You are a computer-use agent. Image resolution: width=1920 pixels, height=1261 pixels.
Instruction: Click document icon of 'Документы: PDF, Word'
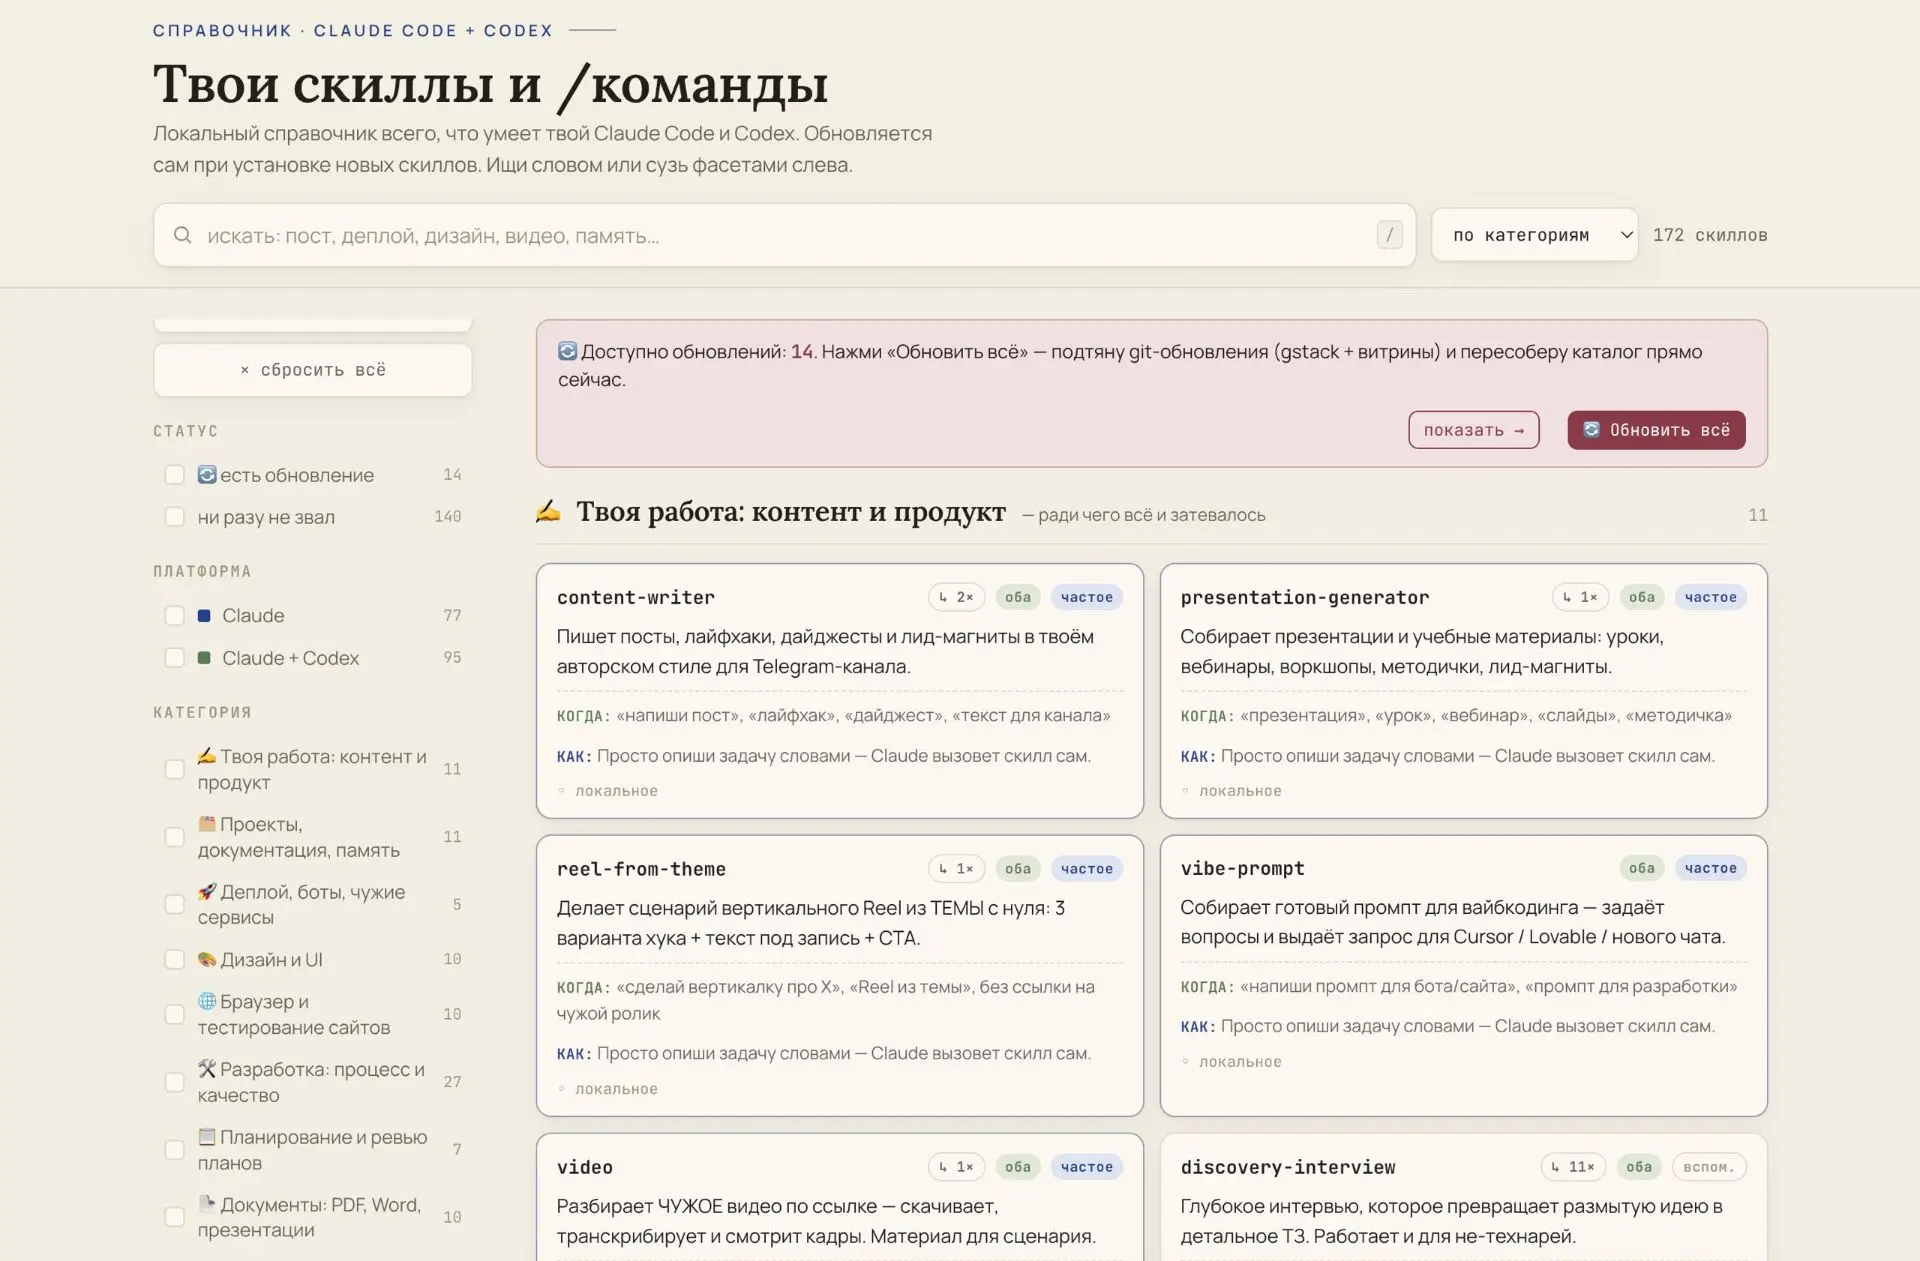[207, 1203]
